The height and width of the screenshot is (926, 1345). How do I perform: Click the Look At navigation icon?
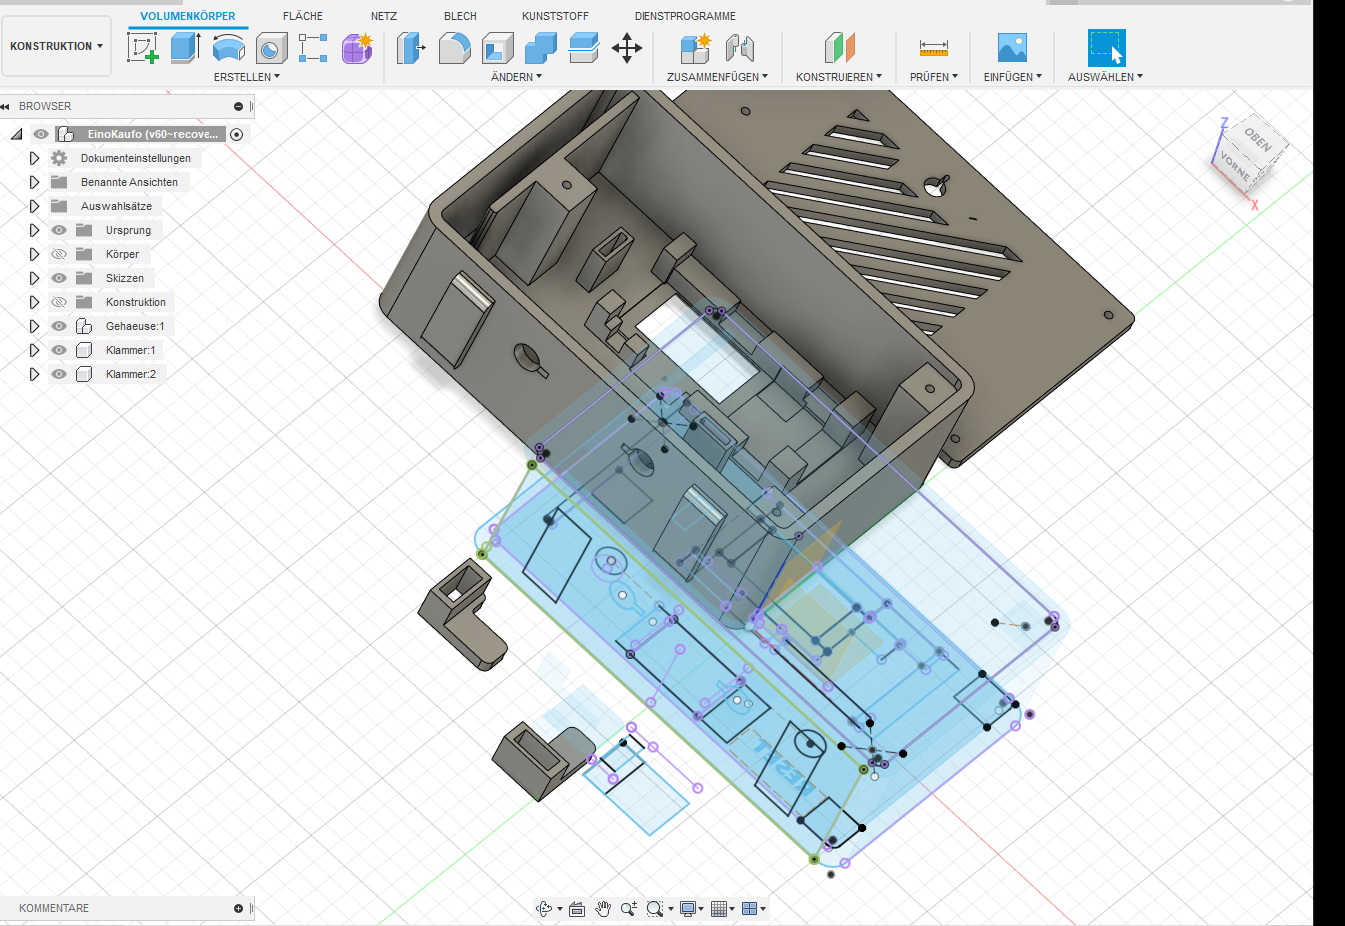point(575,908)
